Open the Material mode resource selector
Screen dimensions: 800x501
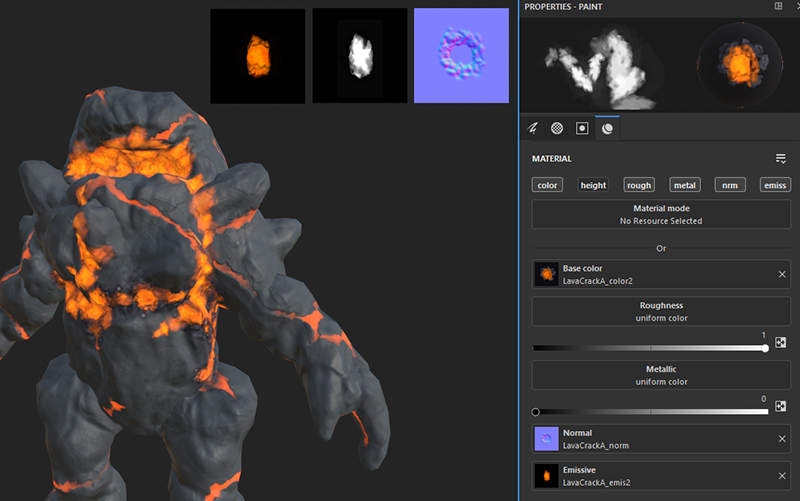[x=661, y=214]
